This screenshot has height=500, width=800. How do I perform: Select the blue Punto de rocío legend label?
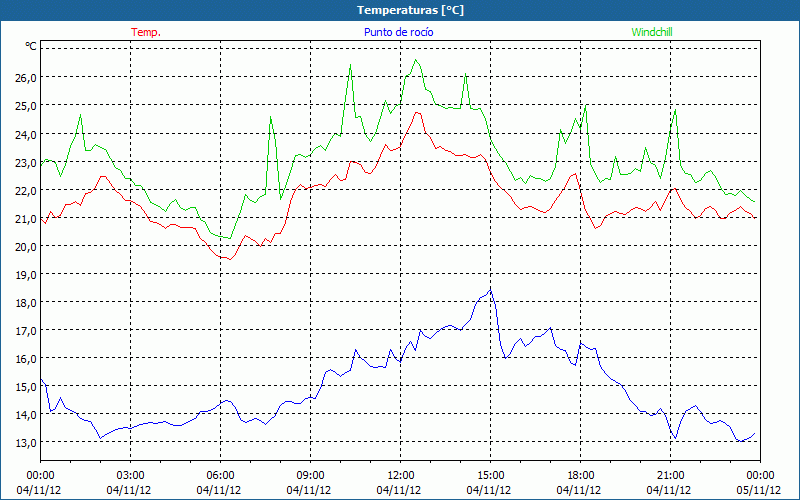click(399, 32)
